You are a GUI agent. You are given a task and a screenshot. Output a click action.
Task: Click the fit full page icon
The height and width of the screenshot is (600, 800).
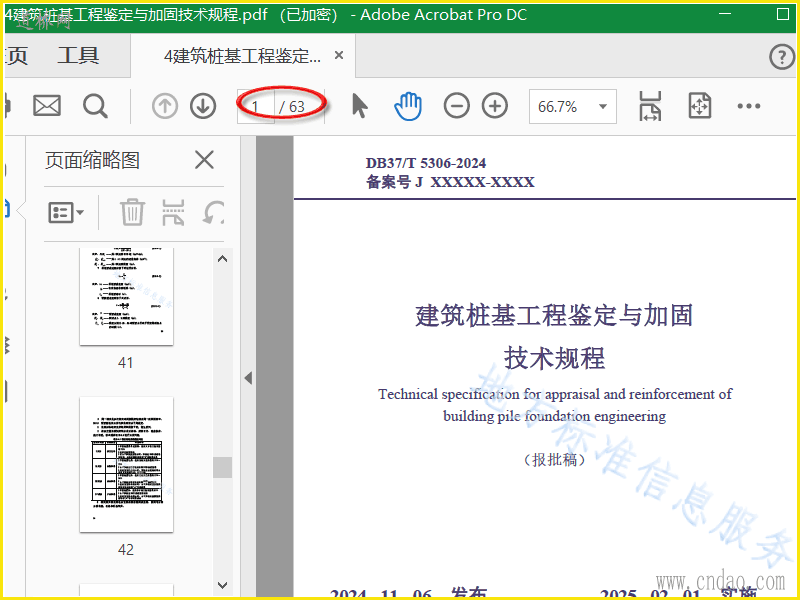pyautogui.click(x=699, y=106)
